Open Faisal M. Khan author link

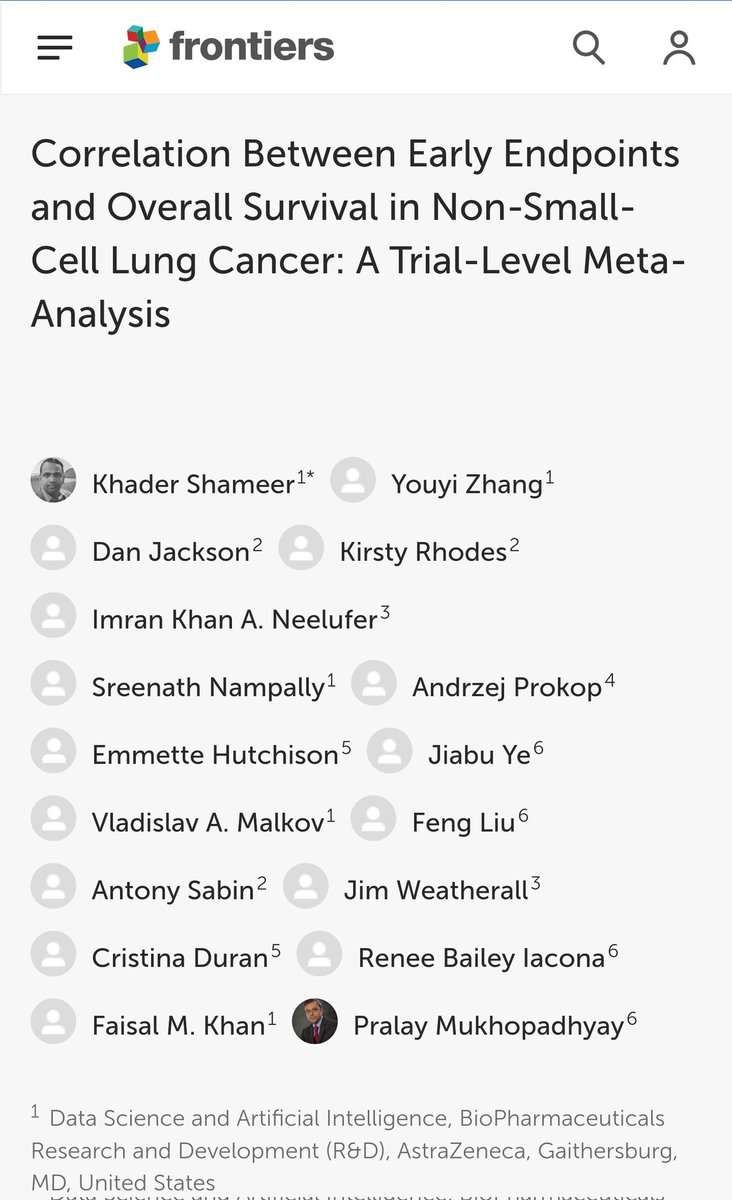pyautogui.click(x=178, y=1025)
